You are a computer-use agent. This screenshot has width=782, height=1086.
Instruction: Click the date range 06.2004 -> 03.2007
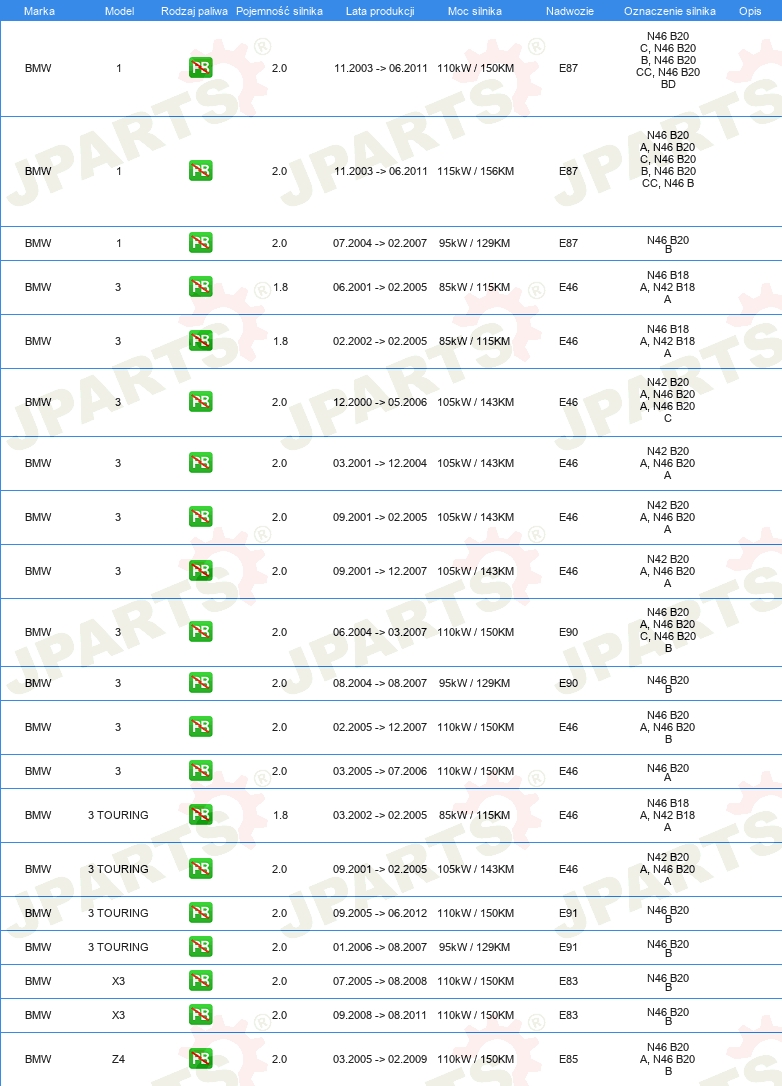(x=380, y=632)
